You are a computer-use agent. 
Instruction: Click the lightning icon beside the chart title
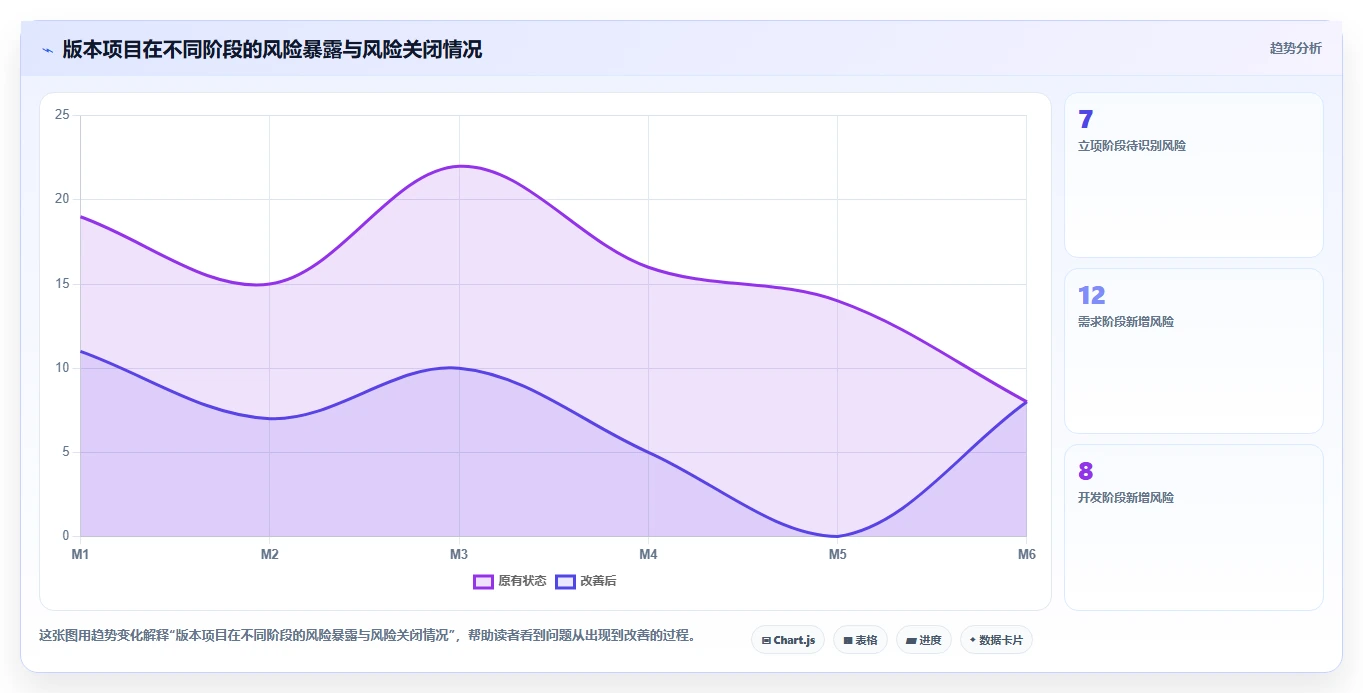[x=47, y=50]
